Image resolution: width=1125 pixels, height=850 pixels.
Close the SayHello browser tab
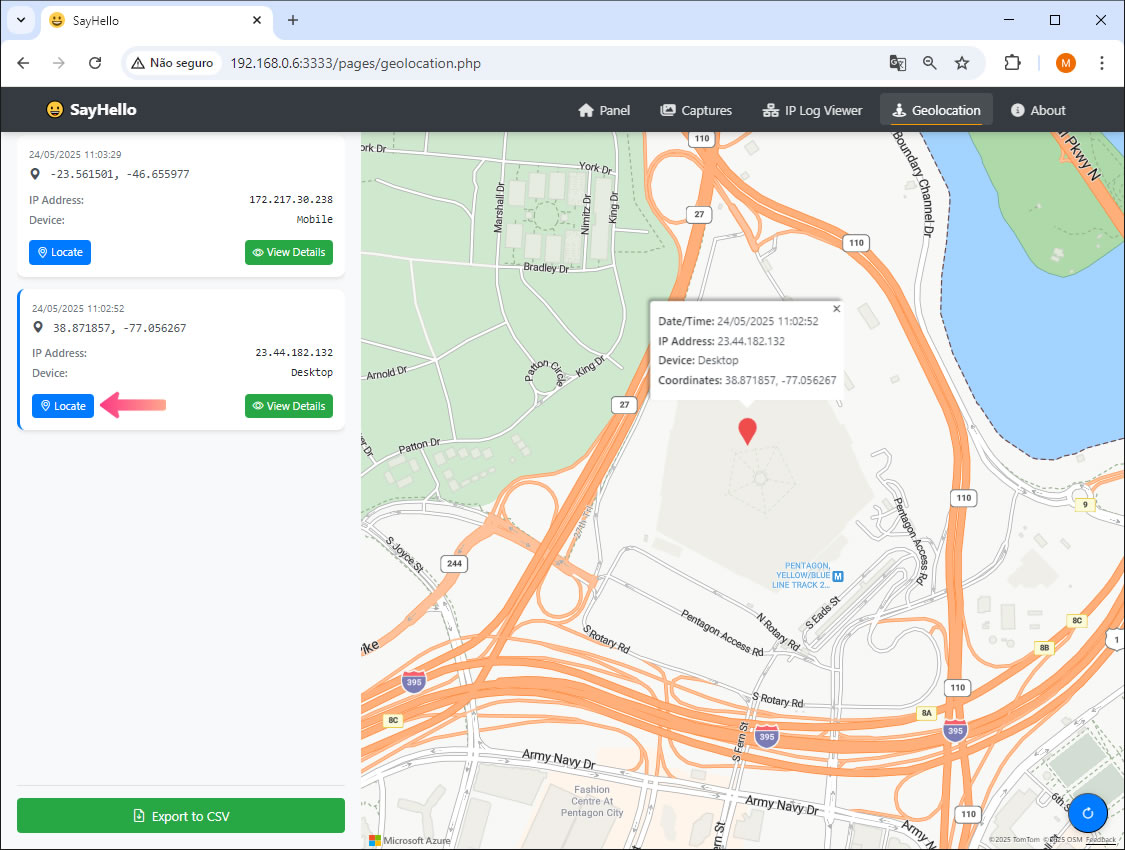[x=257, y=20]
